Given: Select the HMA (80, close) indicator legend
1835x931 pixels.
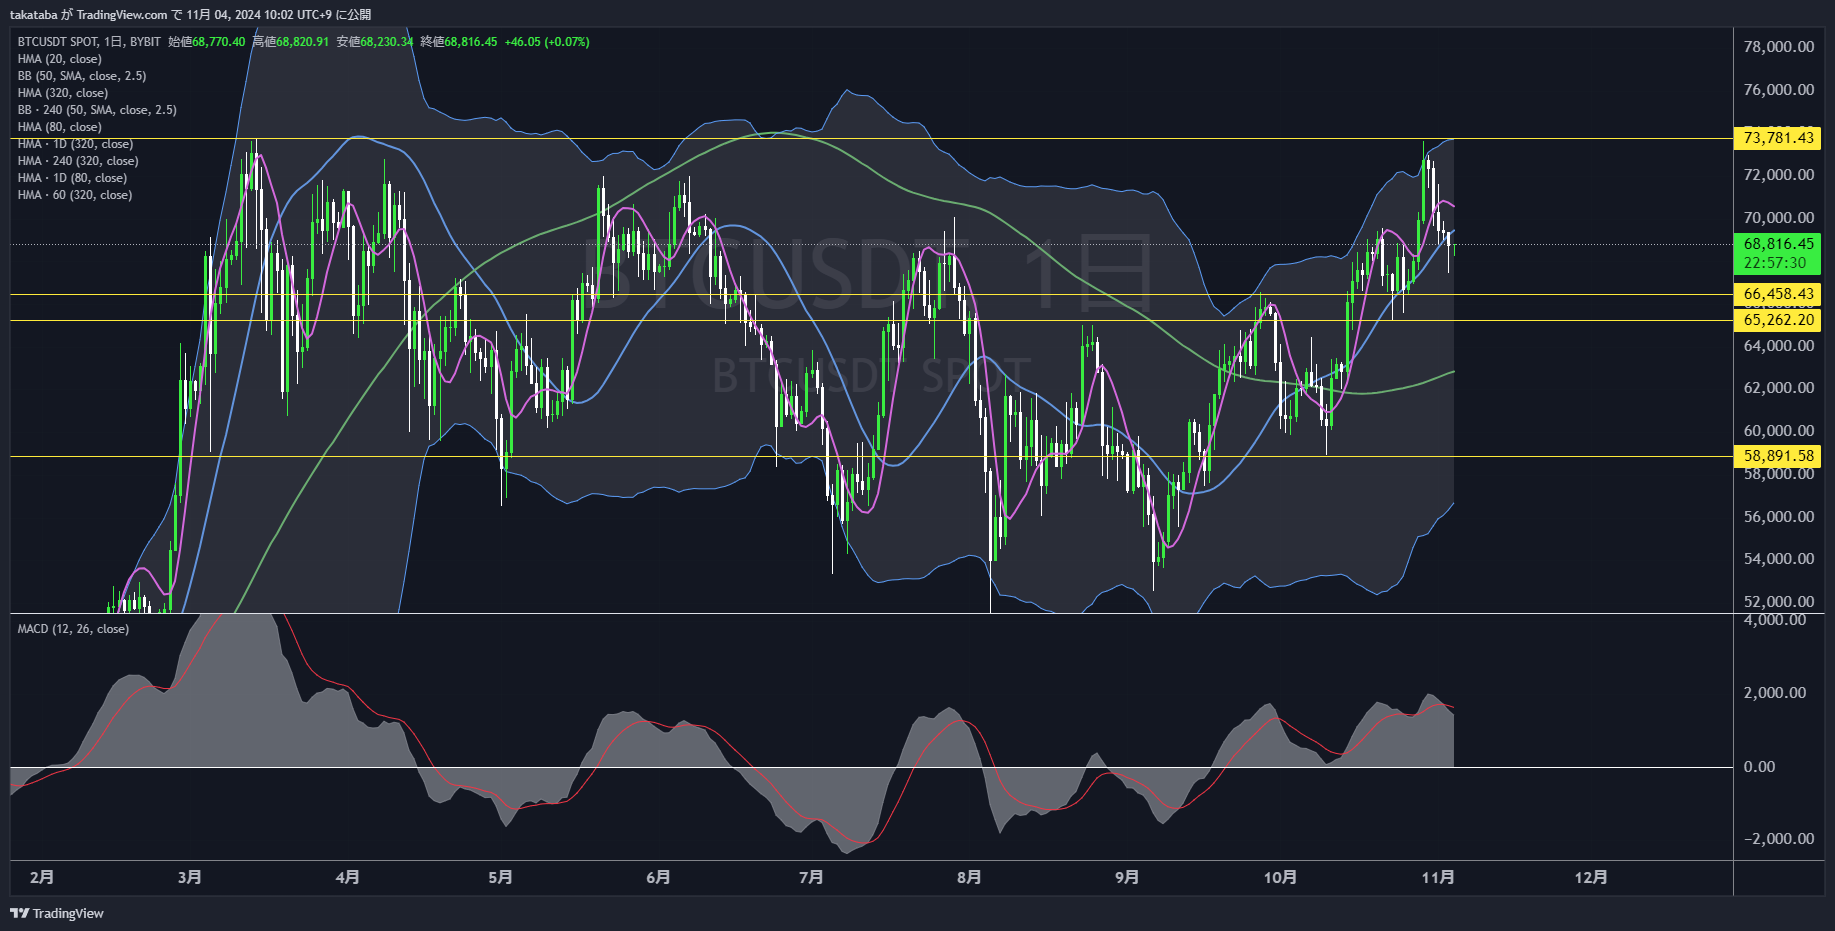Looking at the screenshot, I should click(60, 127).
